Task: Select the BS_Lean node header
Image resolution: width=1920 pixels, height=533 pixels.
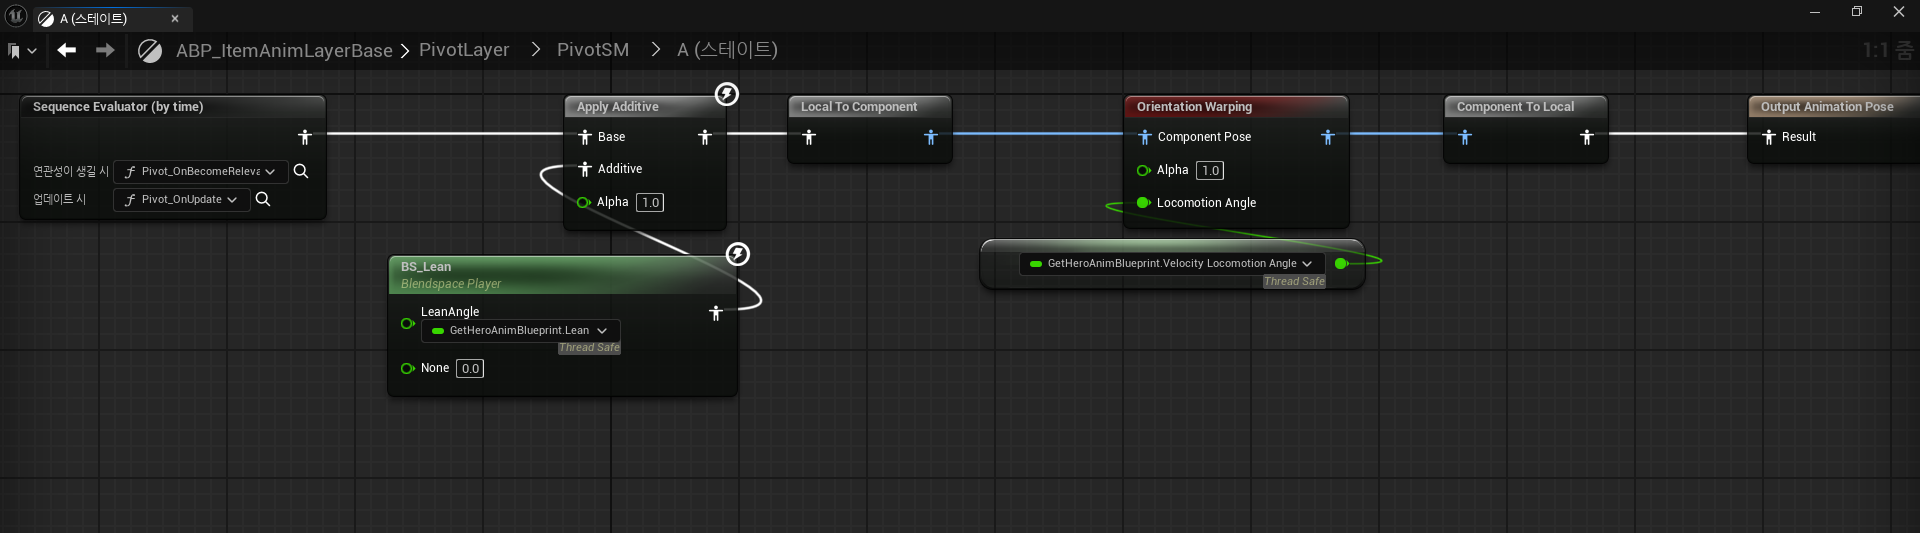Action: [x=562, y=275]
